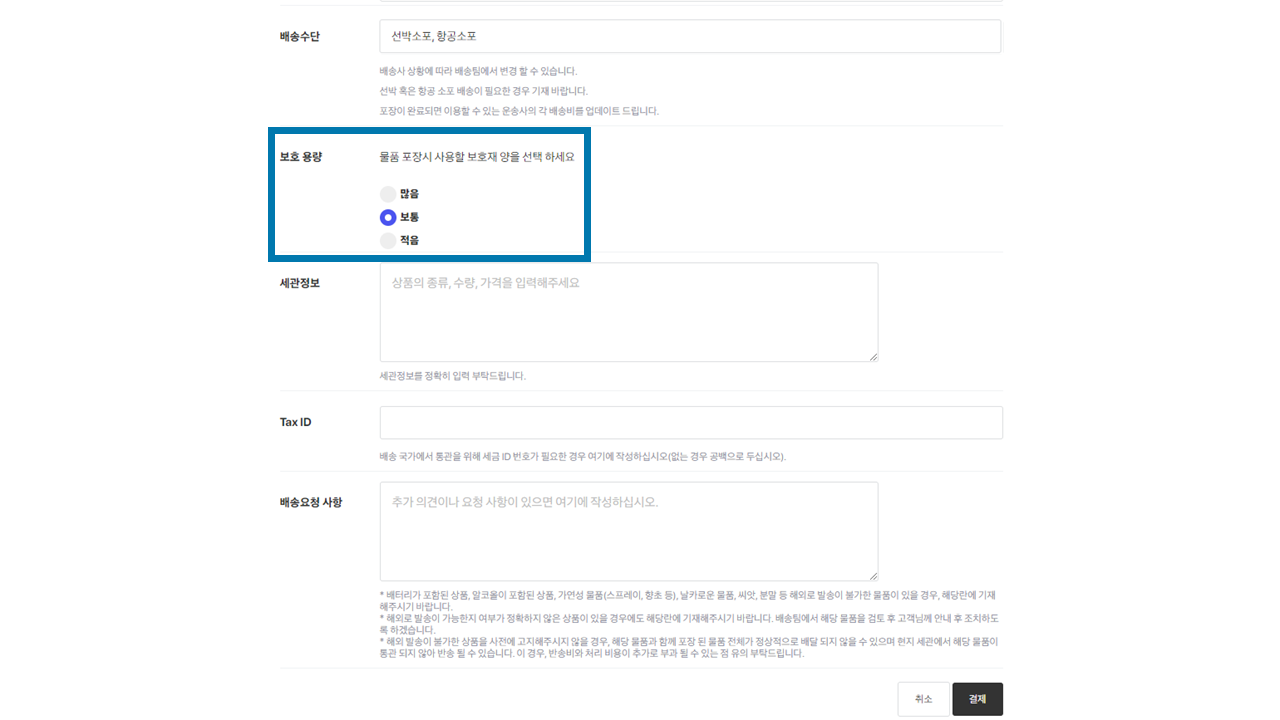Select the '적음' radio button
The image size is (1280, 720).
(x=388, y=241)
